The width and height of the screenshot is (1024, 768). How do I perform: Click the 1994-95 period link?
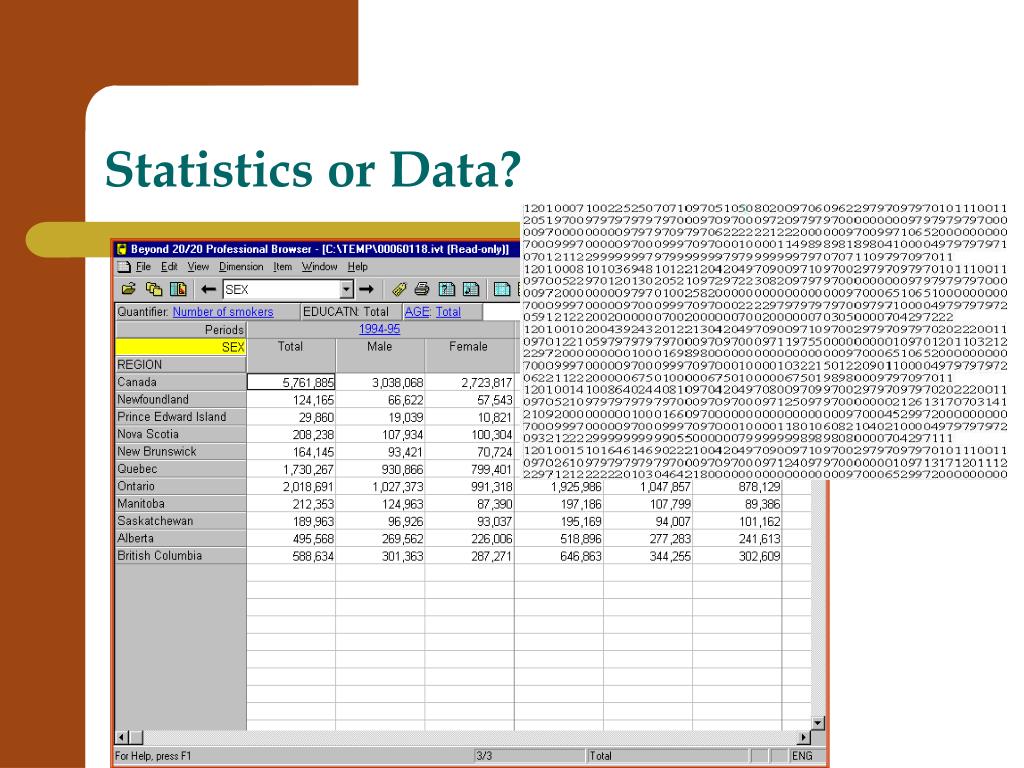[x=379, y=329]
